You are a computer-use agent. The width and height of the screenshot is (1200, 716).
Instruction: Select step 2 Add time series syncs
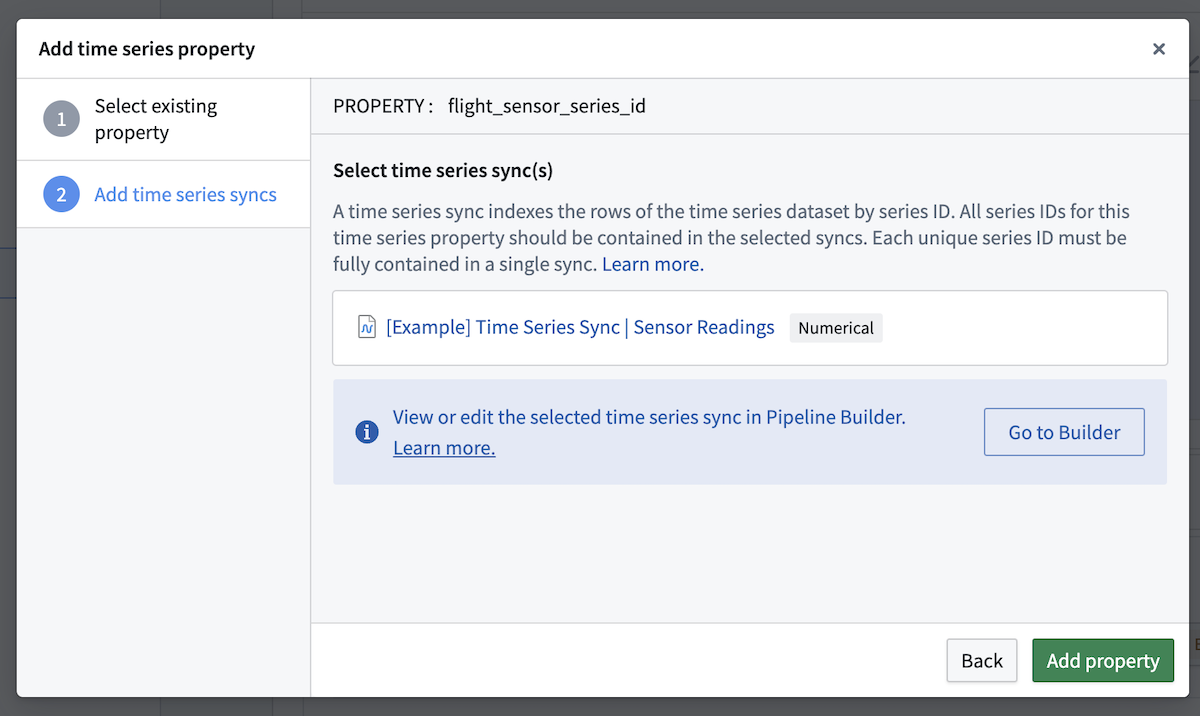(163, 194)
